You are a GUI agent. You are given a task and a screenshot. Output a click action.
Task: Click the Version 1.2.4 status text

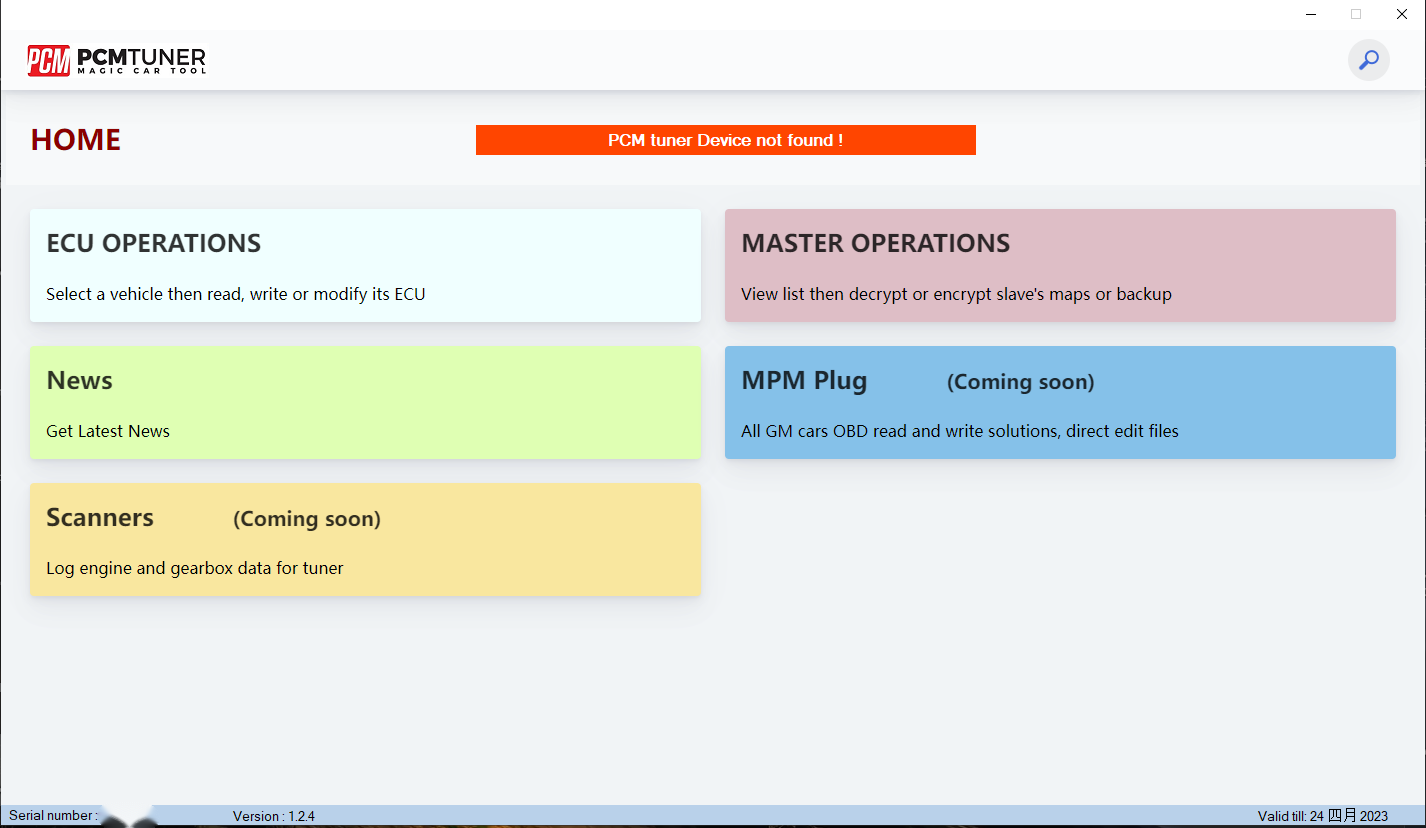273,816
